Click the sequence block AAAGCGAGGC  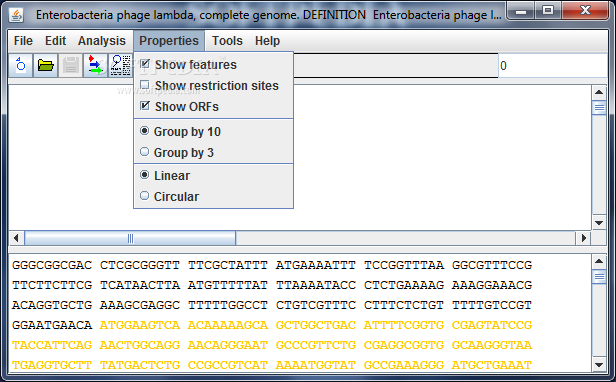(140, 305)
